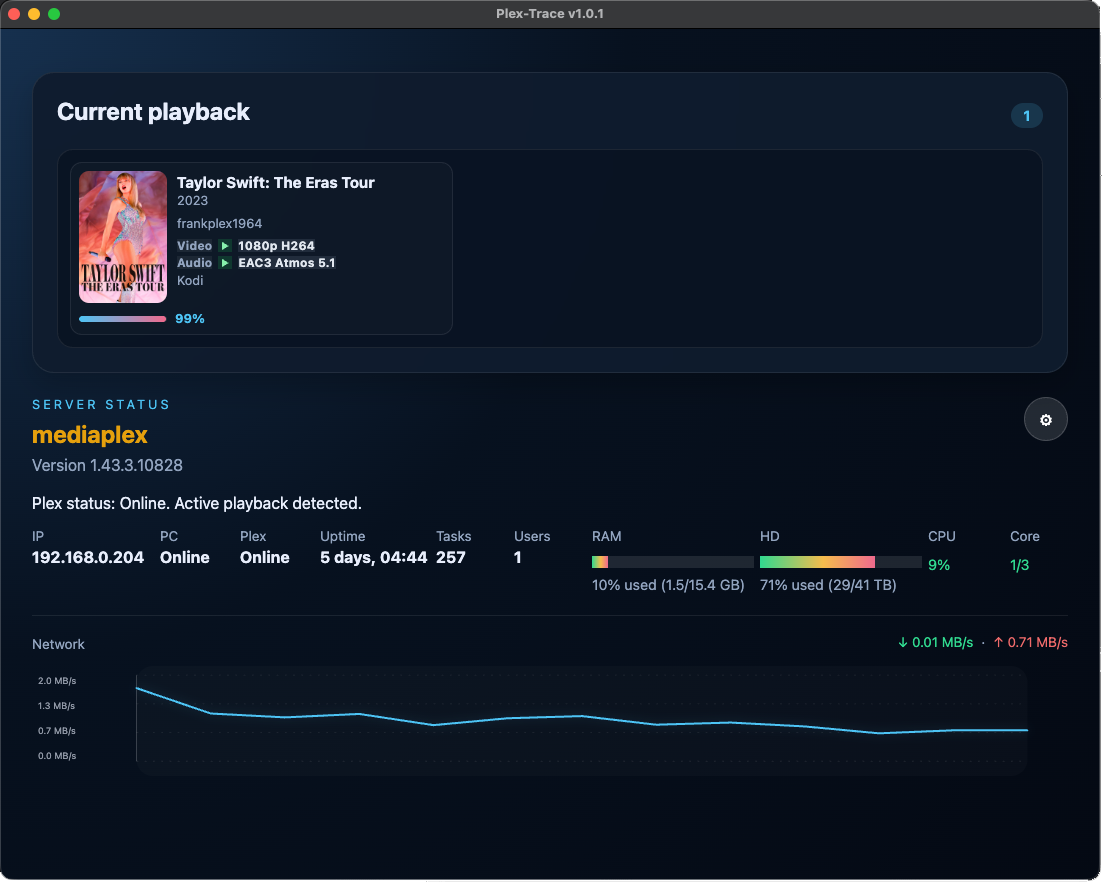This screenshot has height=882, width=1102.
Task: Click the Core value 1/3
Action: [x=1019, y=565]
